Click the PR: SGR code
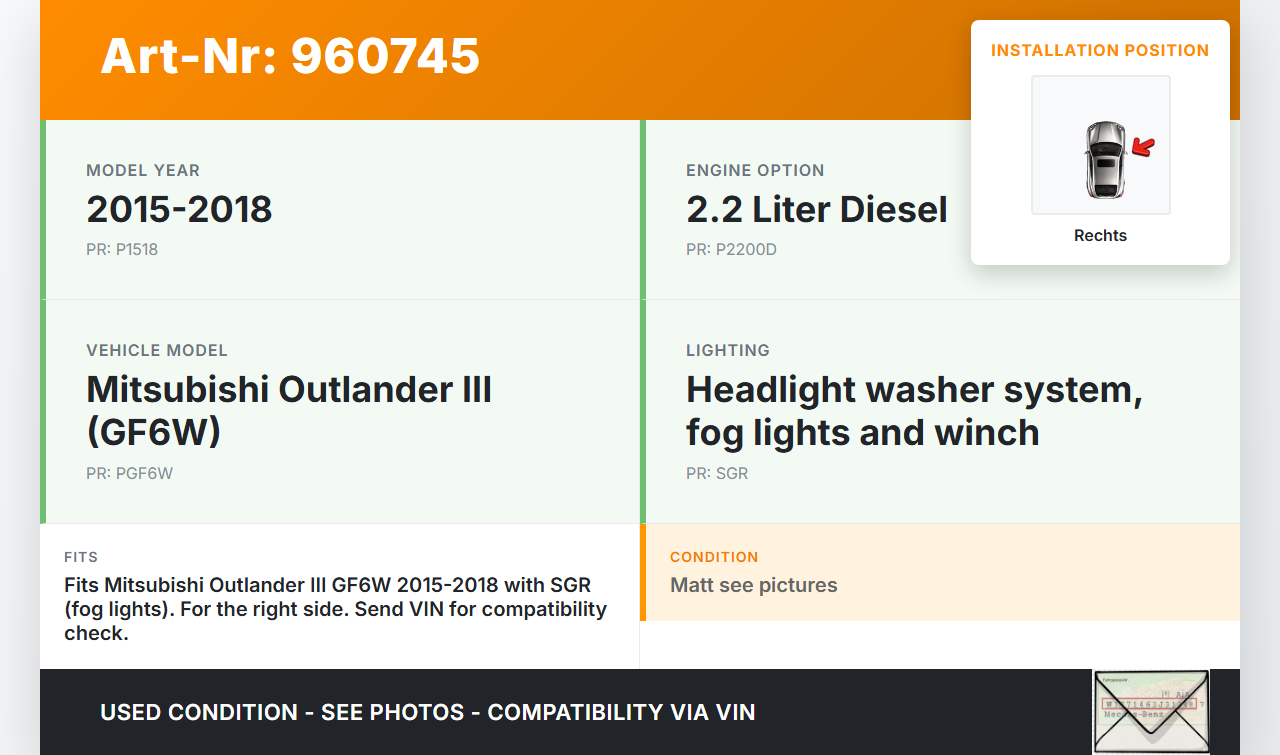The image size is (1280, 755). pos(717,473)
